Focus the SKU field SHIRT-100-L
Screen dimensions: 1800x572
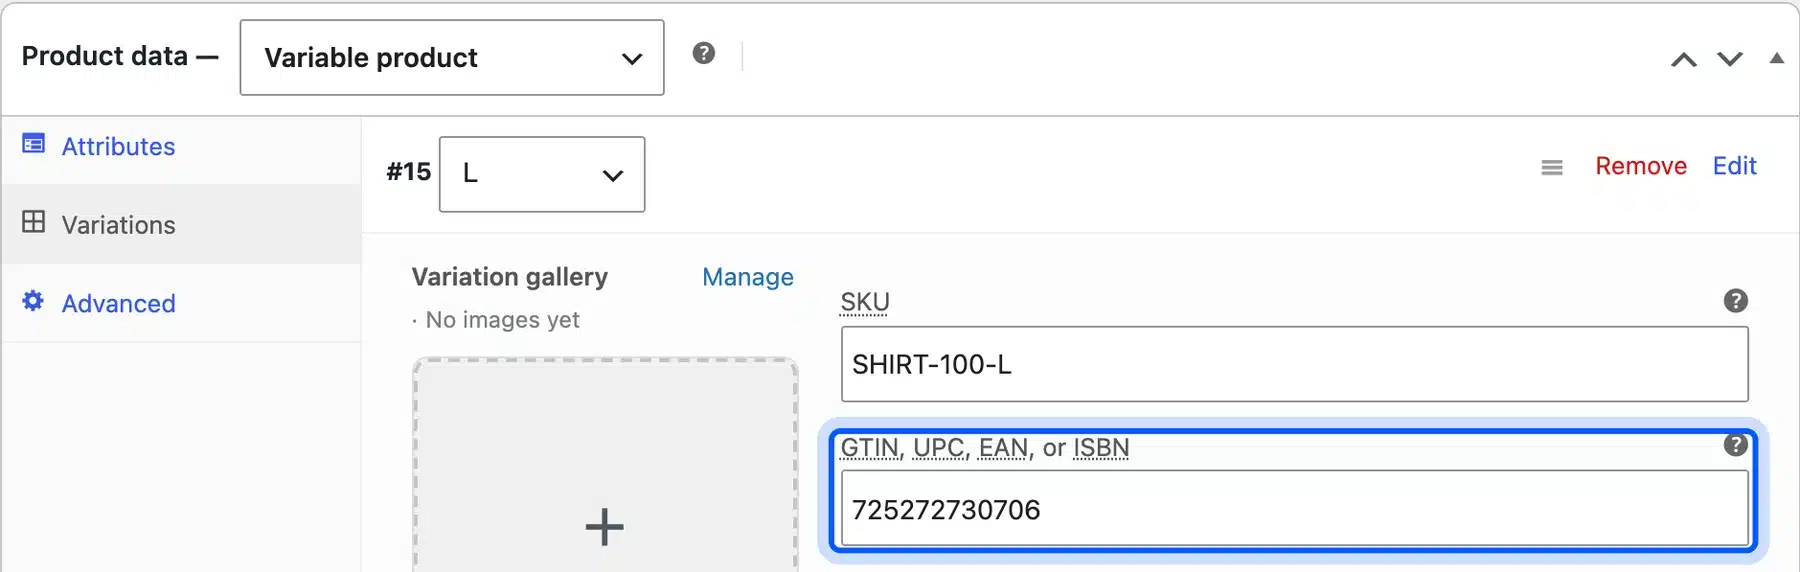point(1295,364)
